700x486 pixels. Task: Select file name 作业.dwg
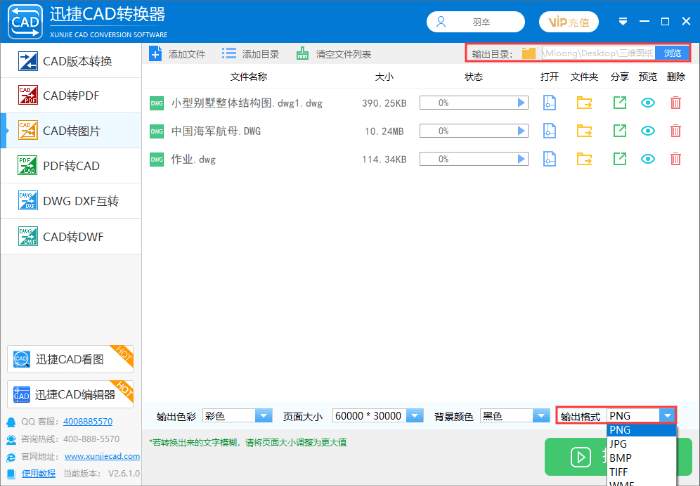tap(193, 159)
